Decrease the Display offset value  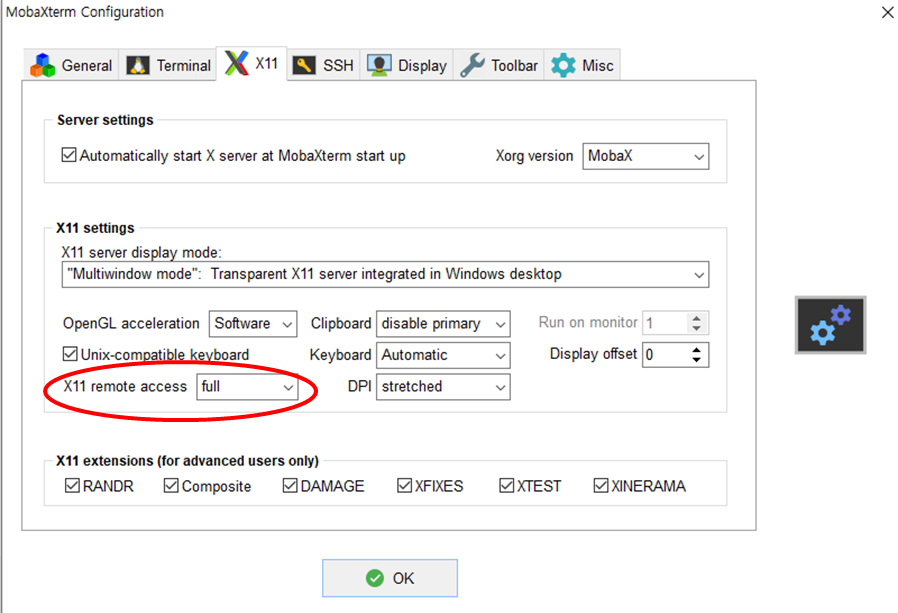[x=696, y=360]
